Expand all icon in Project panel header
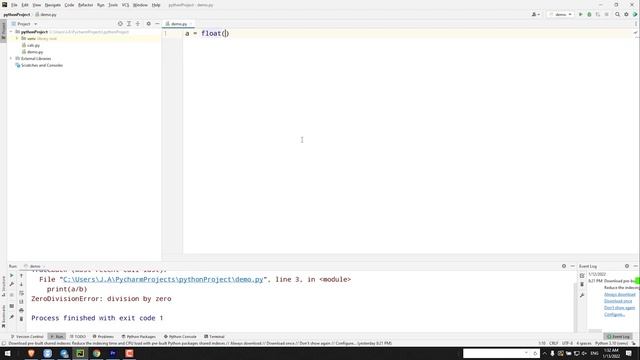Viewport: 640px width, 360px height. (129, 24)
